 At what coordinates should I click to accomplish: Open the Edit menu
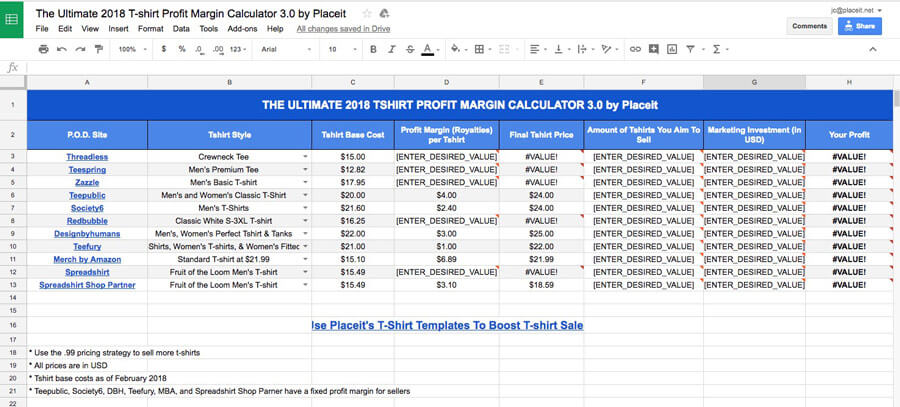[65, 29]
